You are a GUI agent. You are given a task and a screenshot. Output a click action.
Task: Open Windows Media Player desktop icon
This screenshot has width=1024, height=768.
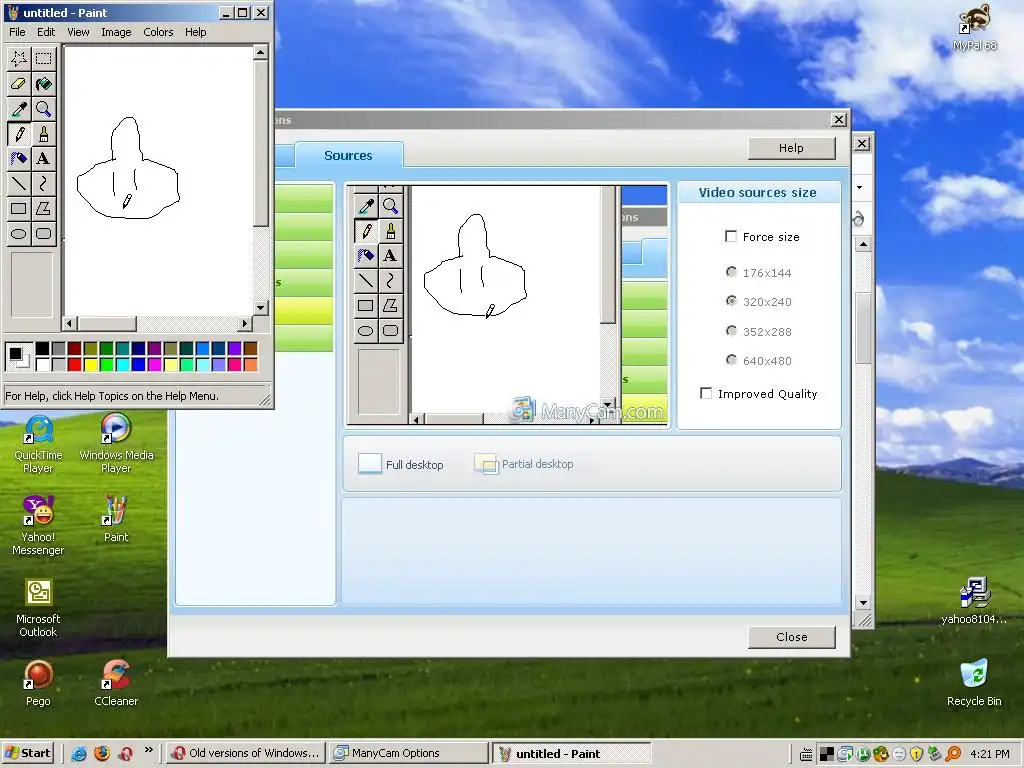click(116, 444)
